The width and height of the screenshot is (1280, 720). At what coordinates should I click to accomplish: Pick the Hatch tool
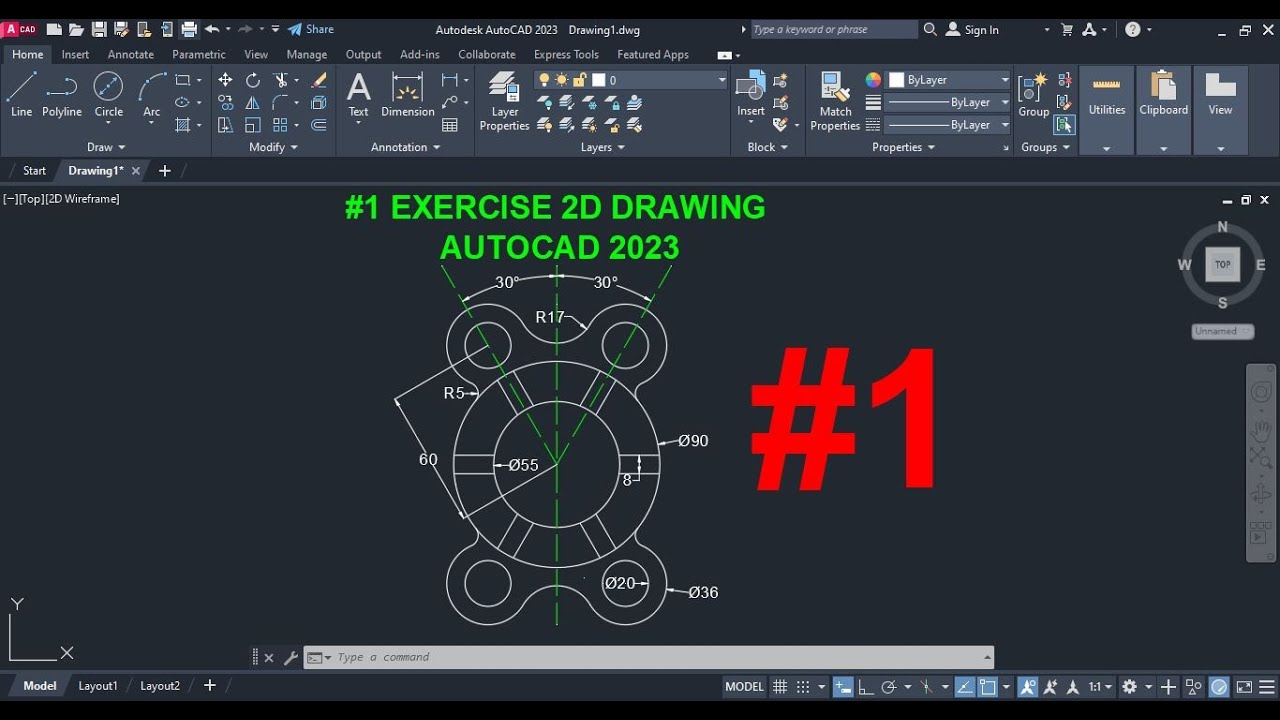click(183, 125)
